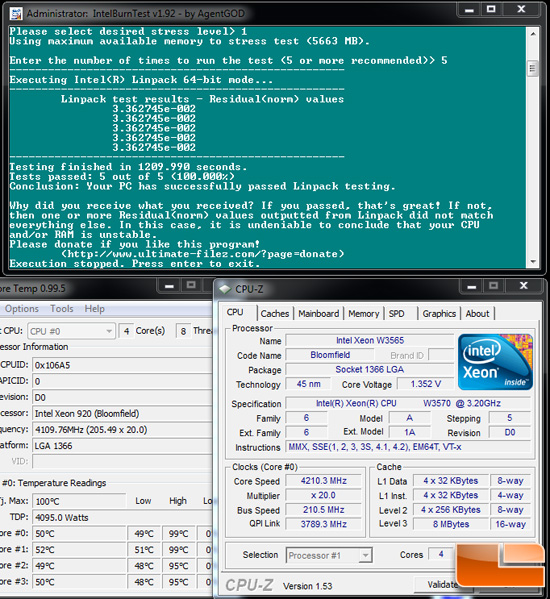Click the CPU-Z title bar icon
The width and height of the screenshot is (550, 599).
pyautogui.click(x=225, y=289)
